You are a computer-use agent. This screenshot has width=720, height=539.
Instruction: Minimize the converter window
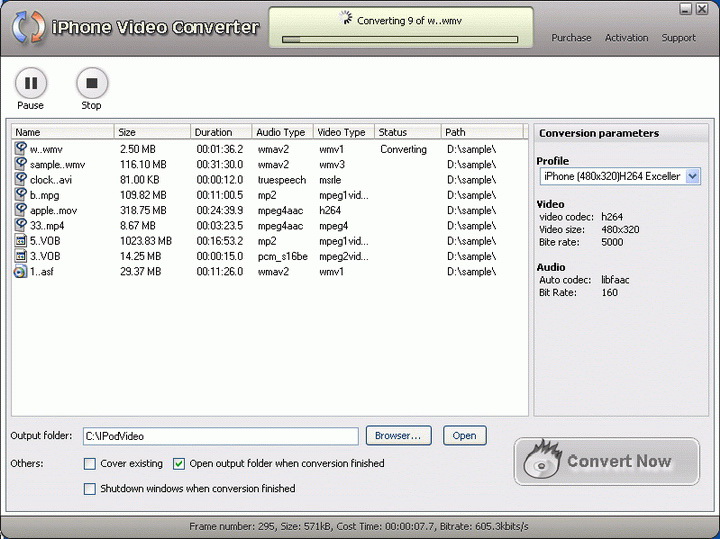pyautogui.click(x=686, y=9)
